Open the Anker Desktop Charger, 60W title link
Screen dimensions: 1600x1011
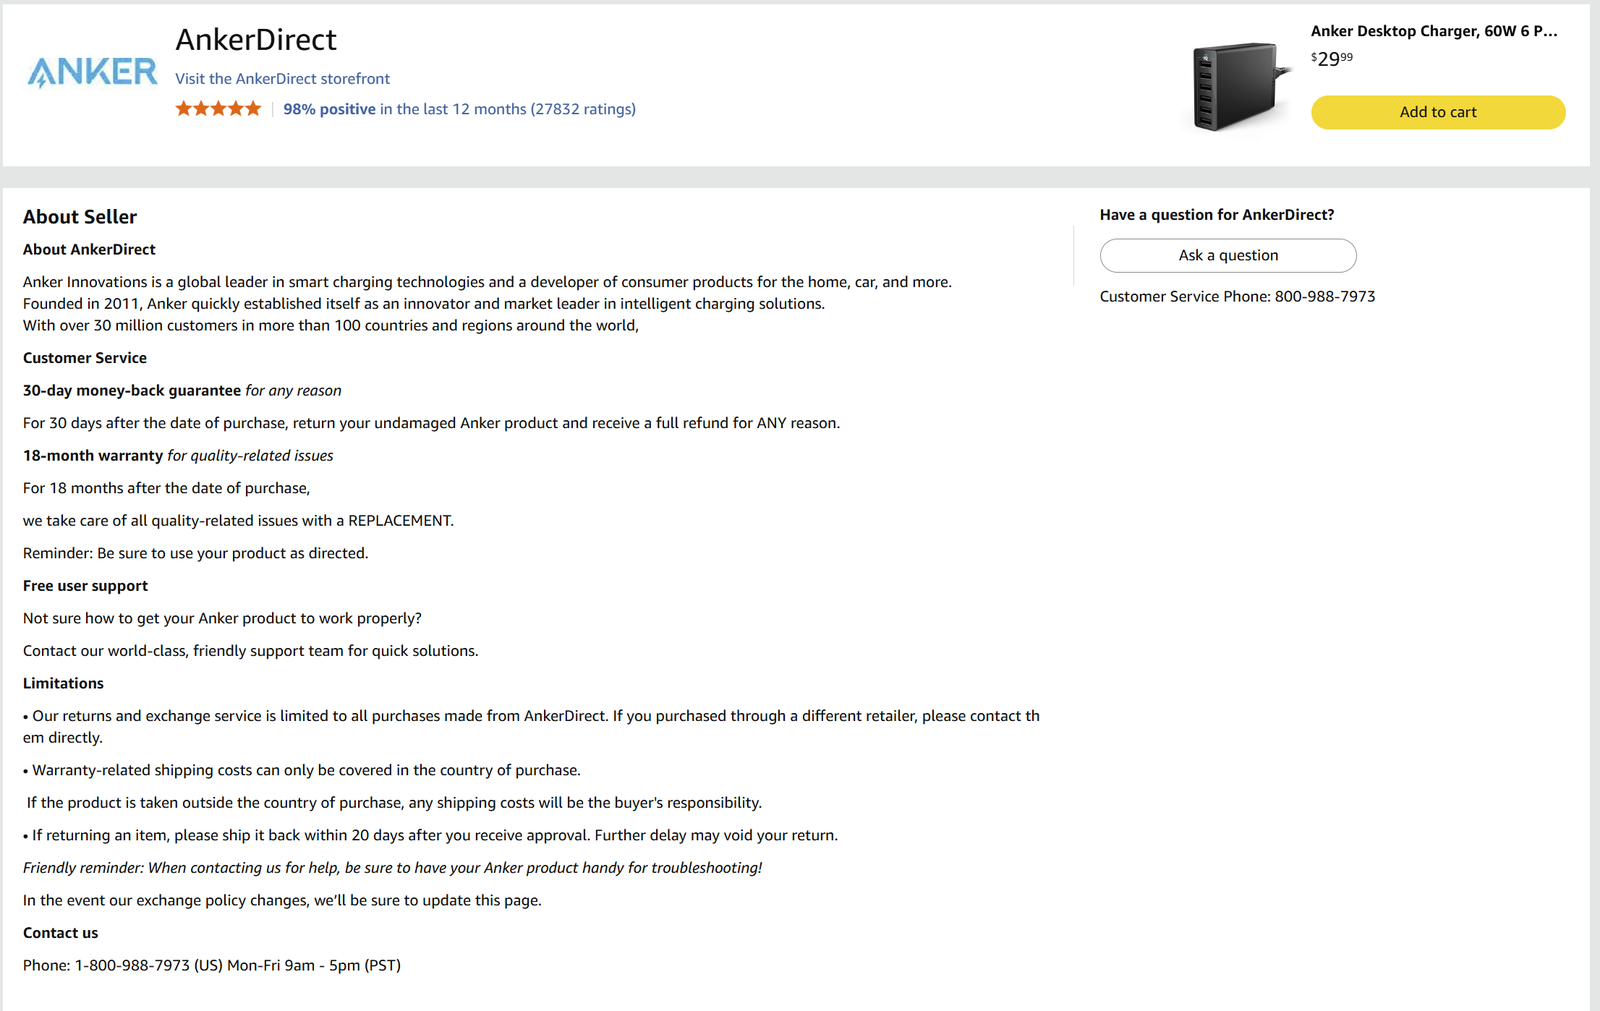coord(1434,31)
